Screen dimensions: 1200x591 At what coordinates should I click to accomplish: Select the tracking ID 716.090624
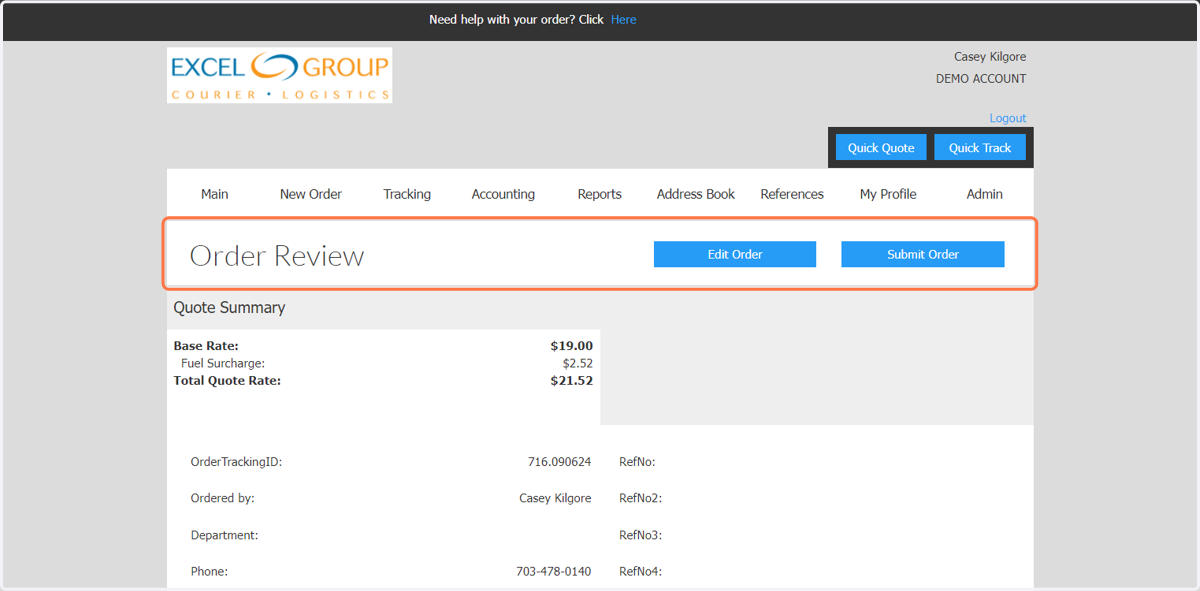pos(559,462)
